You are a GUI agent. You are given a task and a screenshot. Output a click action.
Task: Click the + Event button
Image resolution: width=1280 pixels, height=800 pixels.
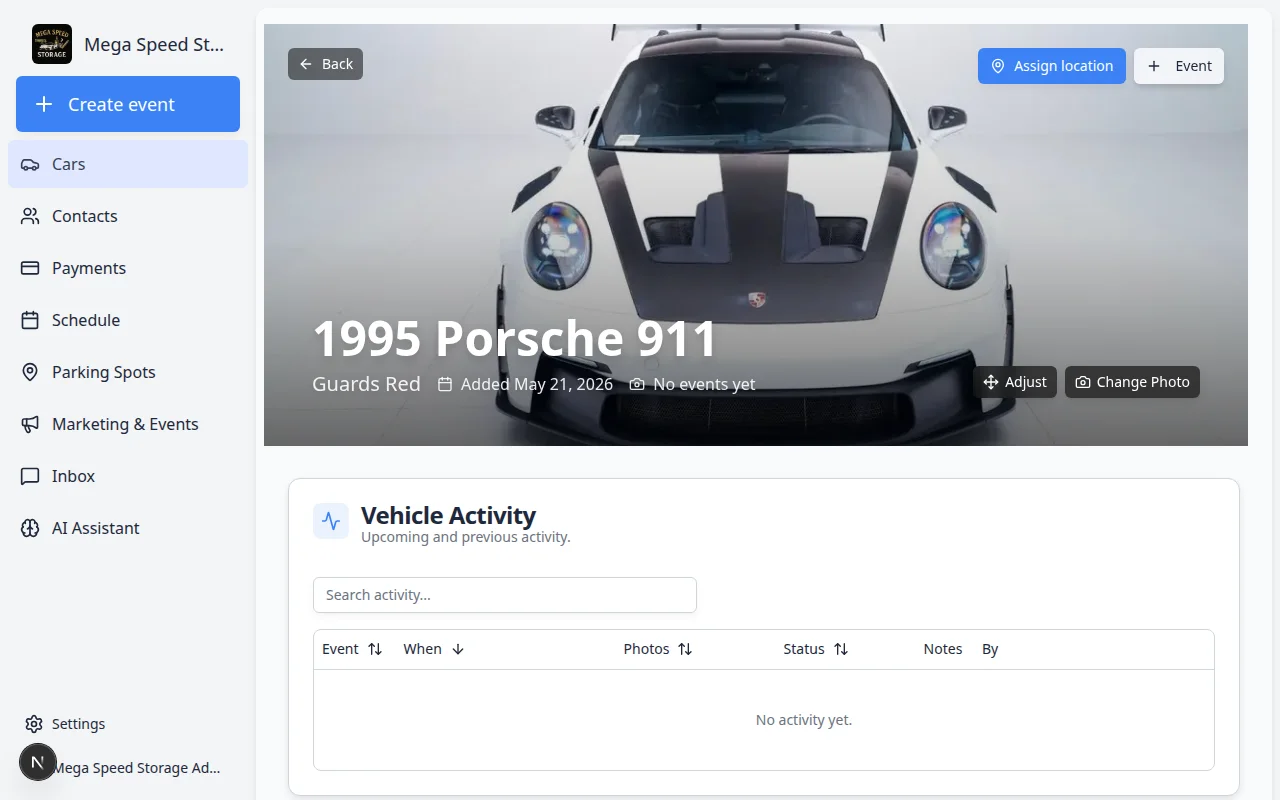(1179, 66)
